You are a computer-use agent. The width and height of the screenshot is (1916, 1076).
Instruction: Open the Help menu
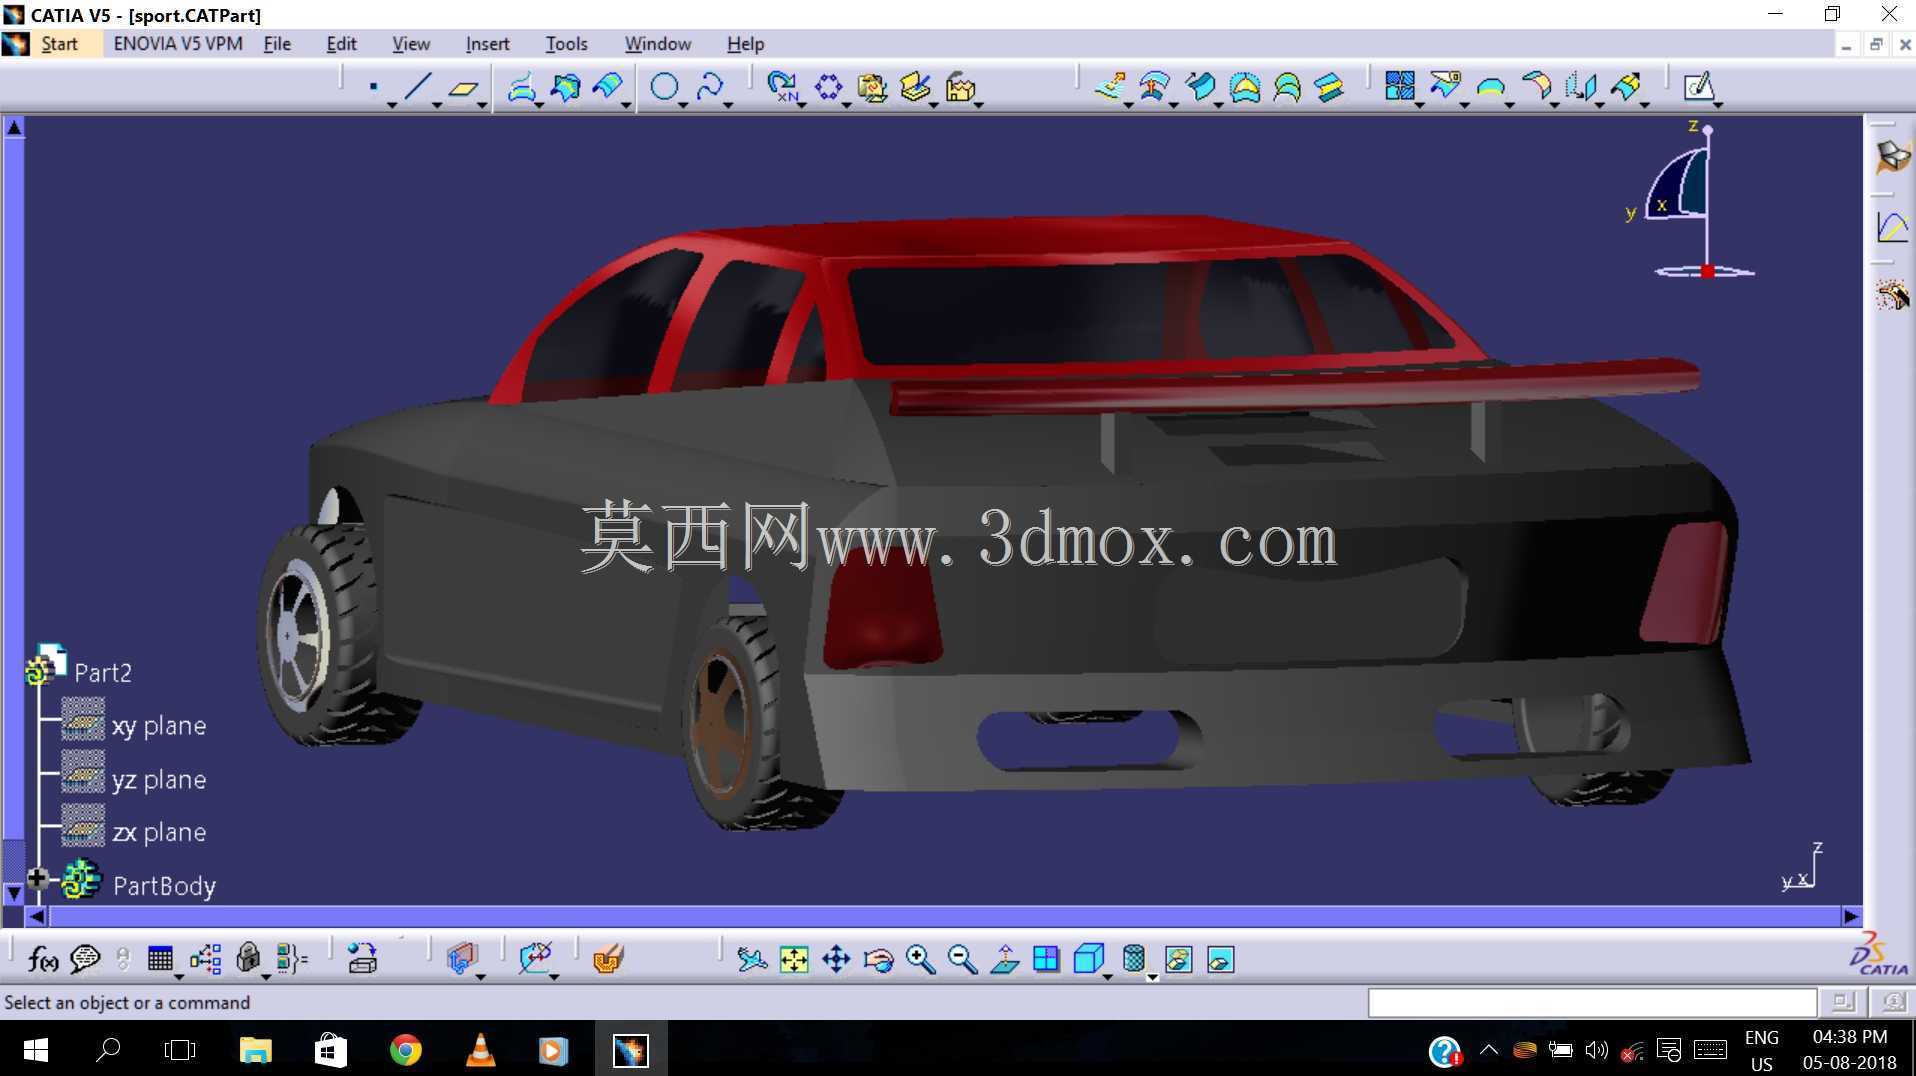pyautogui.click(x=745, y=44)
